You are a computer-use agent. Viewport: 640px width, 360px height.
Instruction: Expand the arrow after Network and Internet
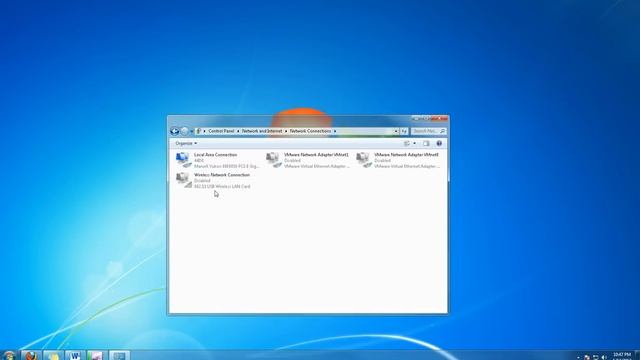coord(286,131)
